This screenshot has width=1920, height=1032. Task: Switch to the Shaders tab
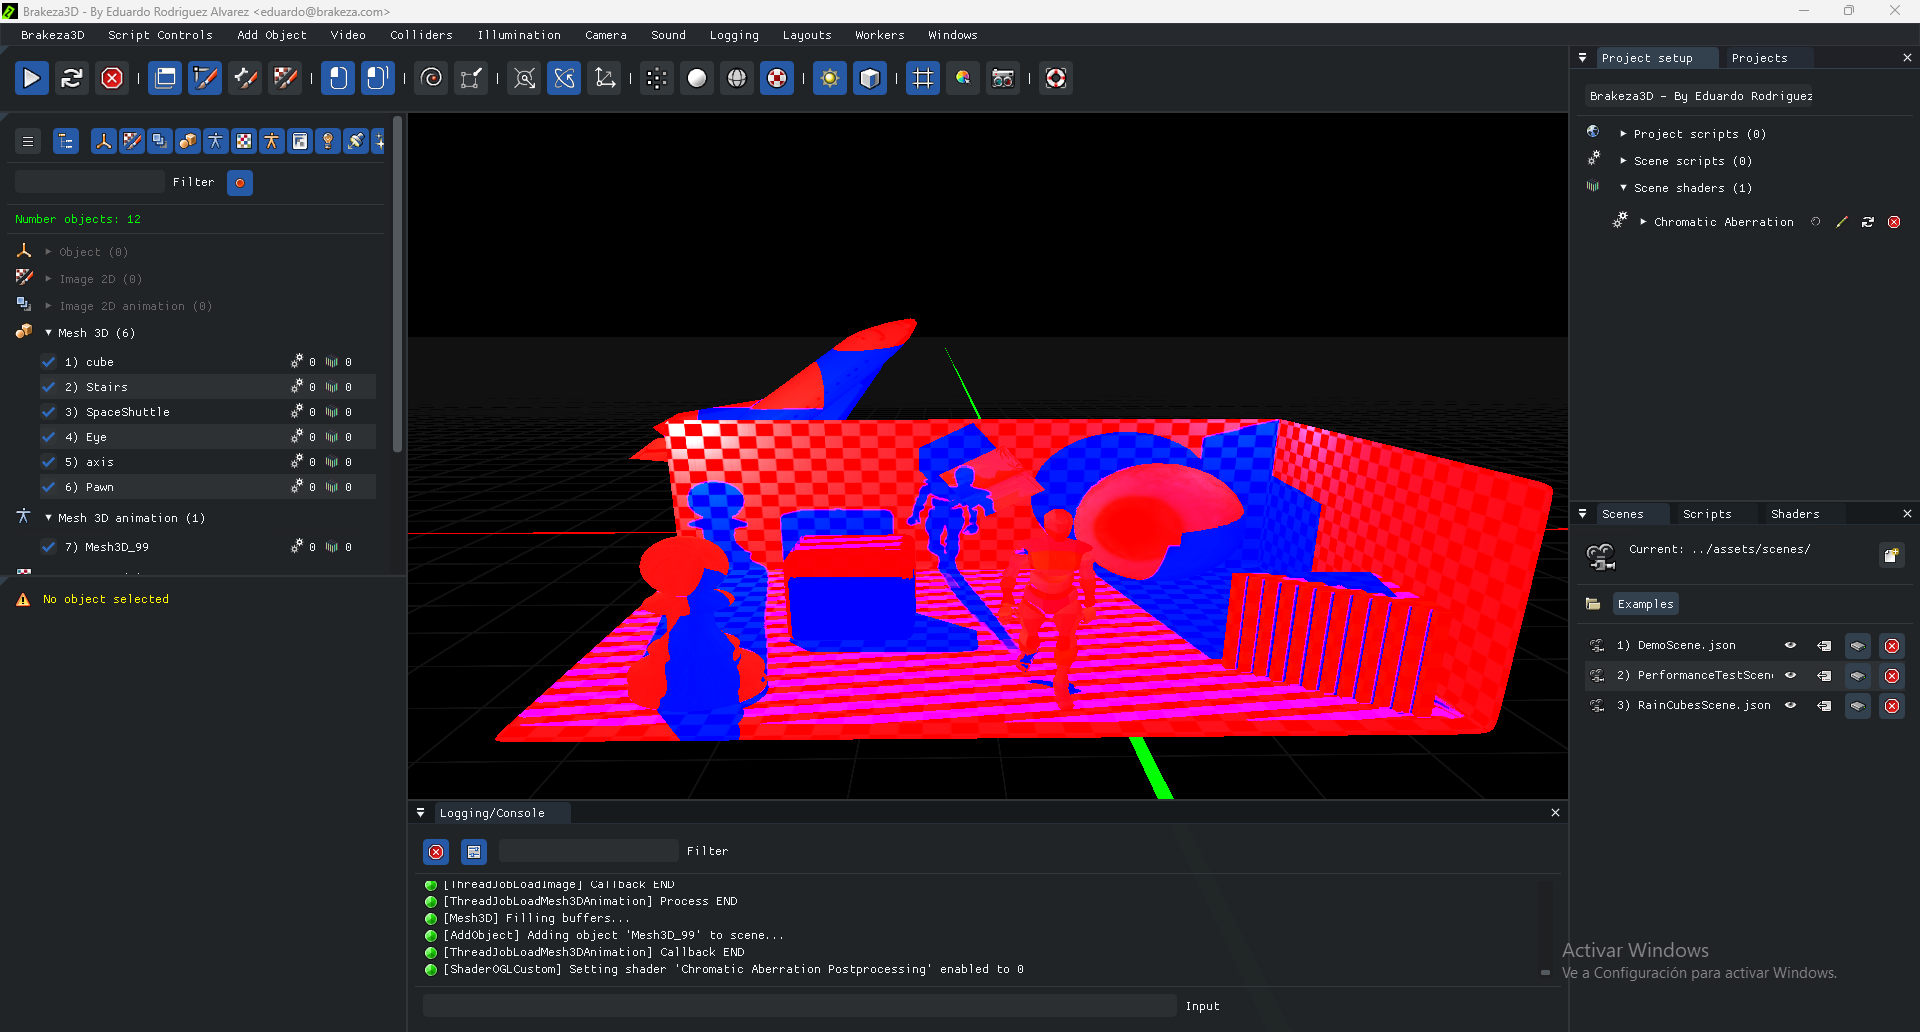click(1794, 514)
